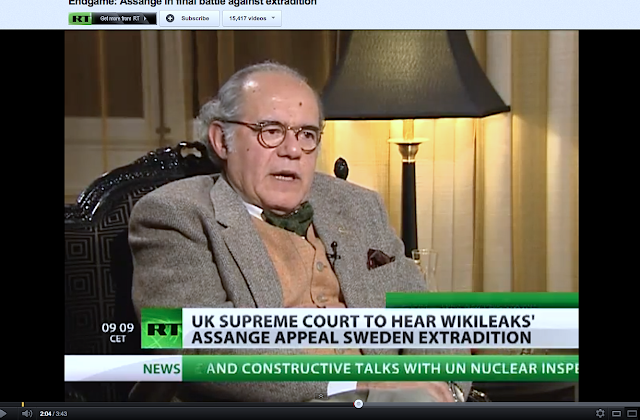Click the RT watermark in the video
This screenshot has width=640, height=420.
[x=162, y=328]
